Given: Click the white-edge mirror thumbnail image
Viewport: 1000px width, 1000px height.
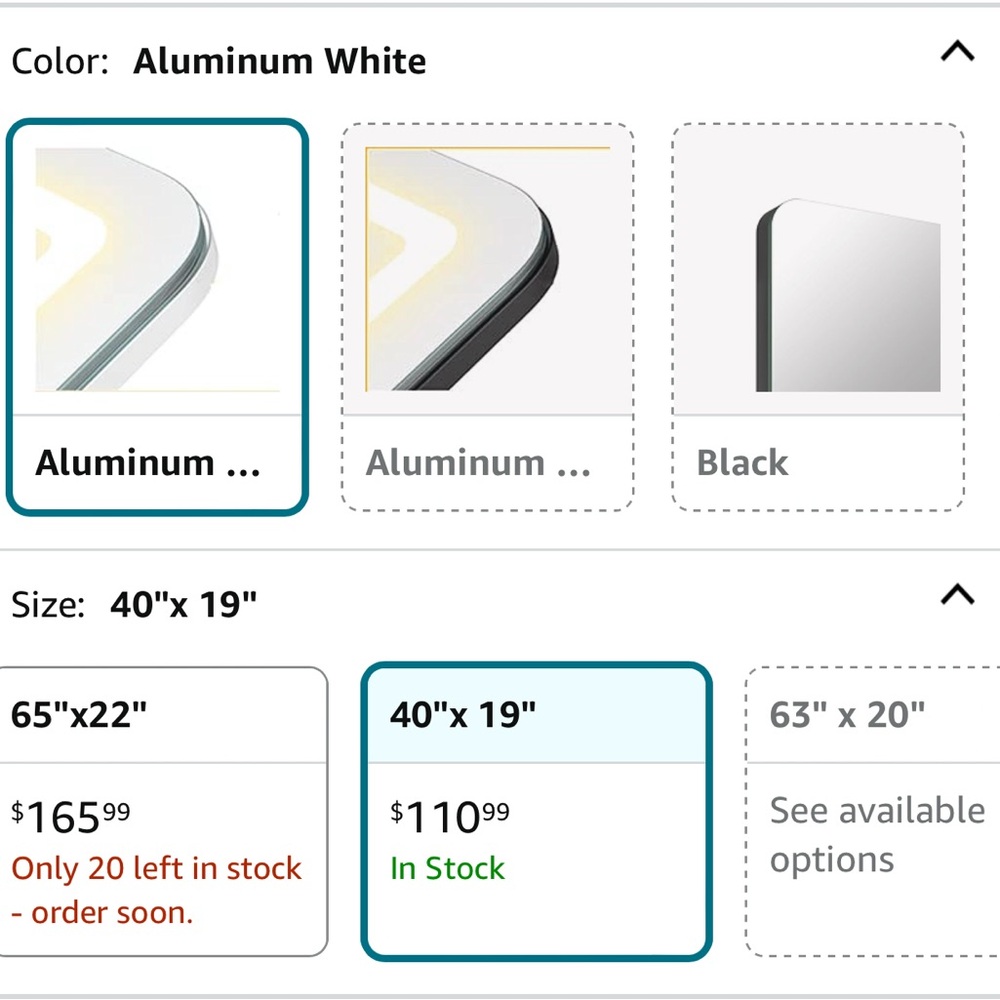Looking at the screenshot, I should (x=157, y=269).
